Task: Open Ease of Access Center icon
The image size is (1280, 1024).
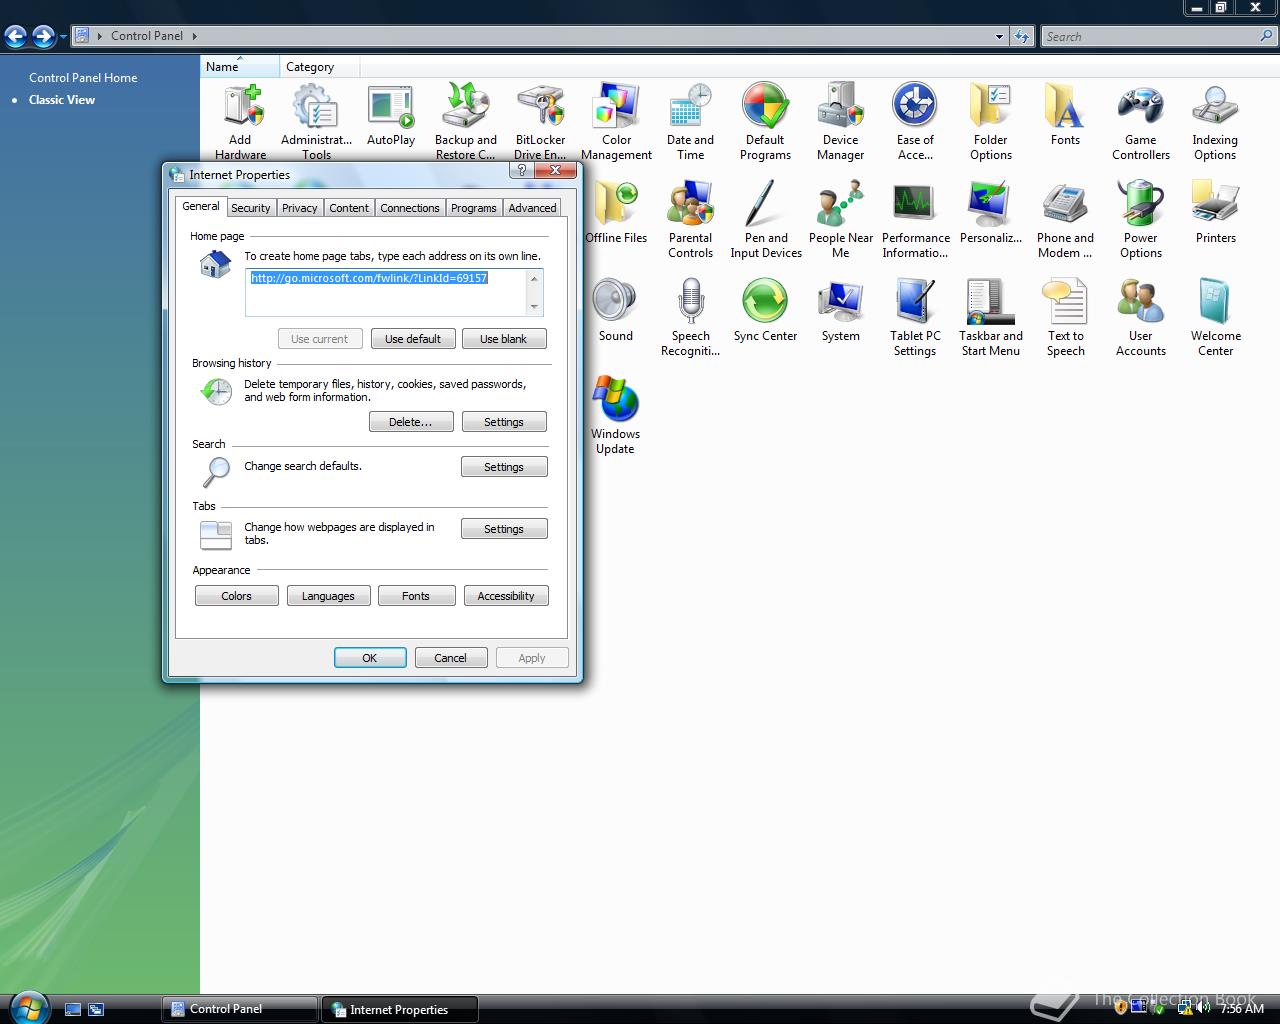Action: [x=915, y=121]
